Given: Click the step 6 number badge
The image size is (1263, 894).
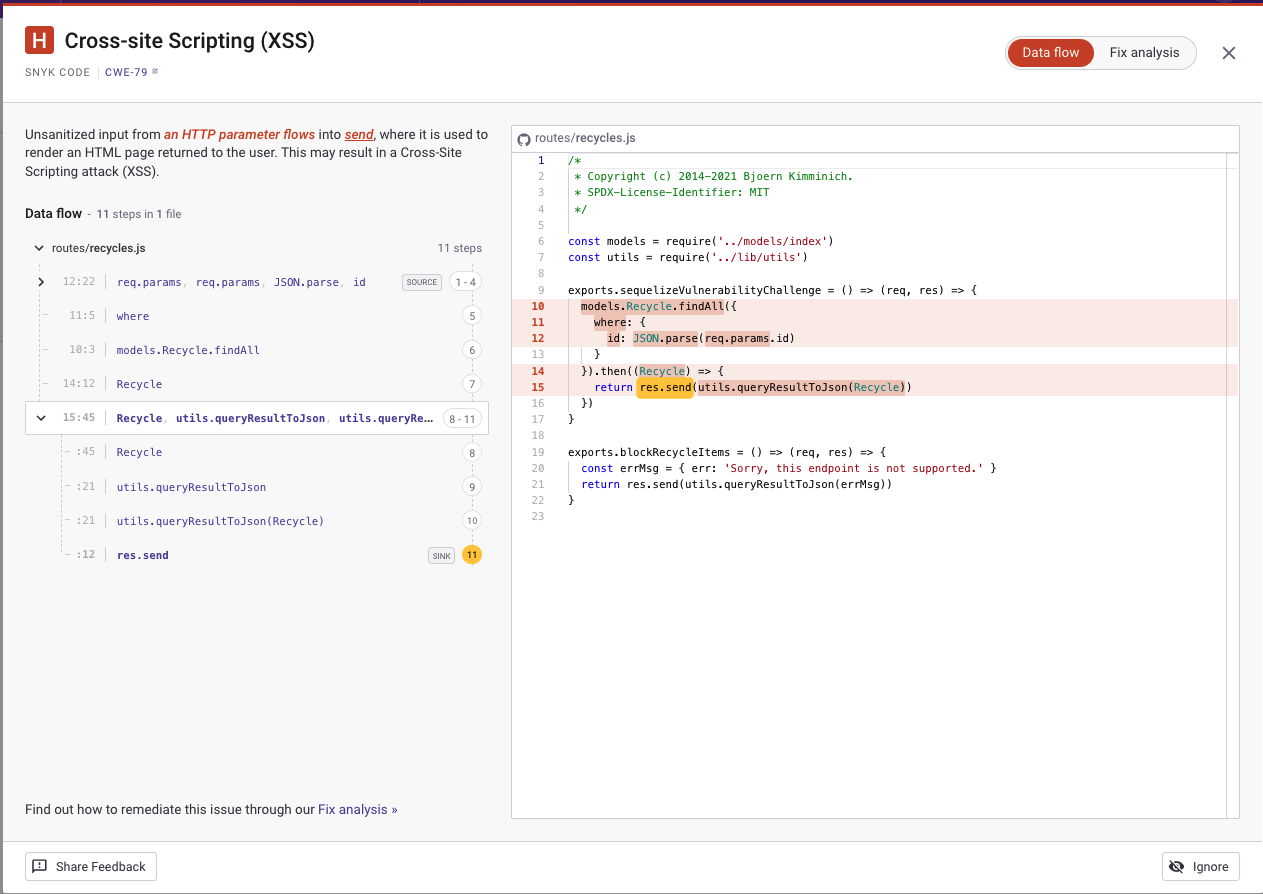Looking at the screenshot, I should click(472, 350).
